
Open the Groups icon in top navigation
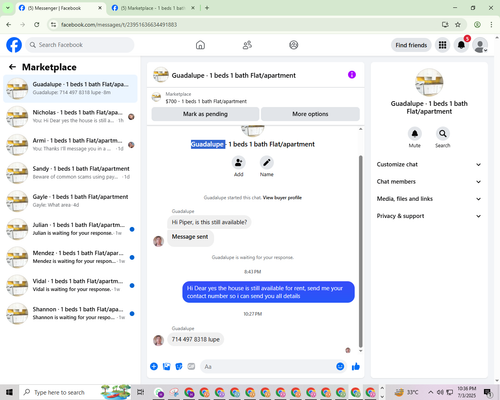click(294, 45)
